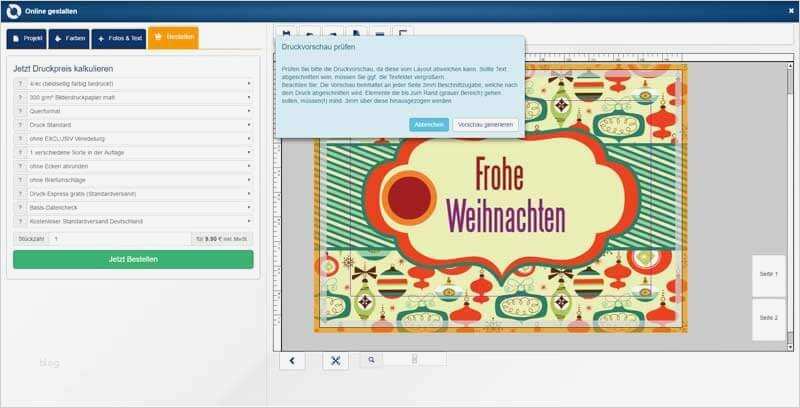This screenshot has width=800, height=408.
Task: Show help for Druck-Express gratis option
Action: point(20,194)
